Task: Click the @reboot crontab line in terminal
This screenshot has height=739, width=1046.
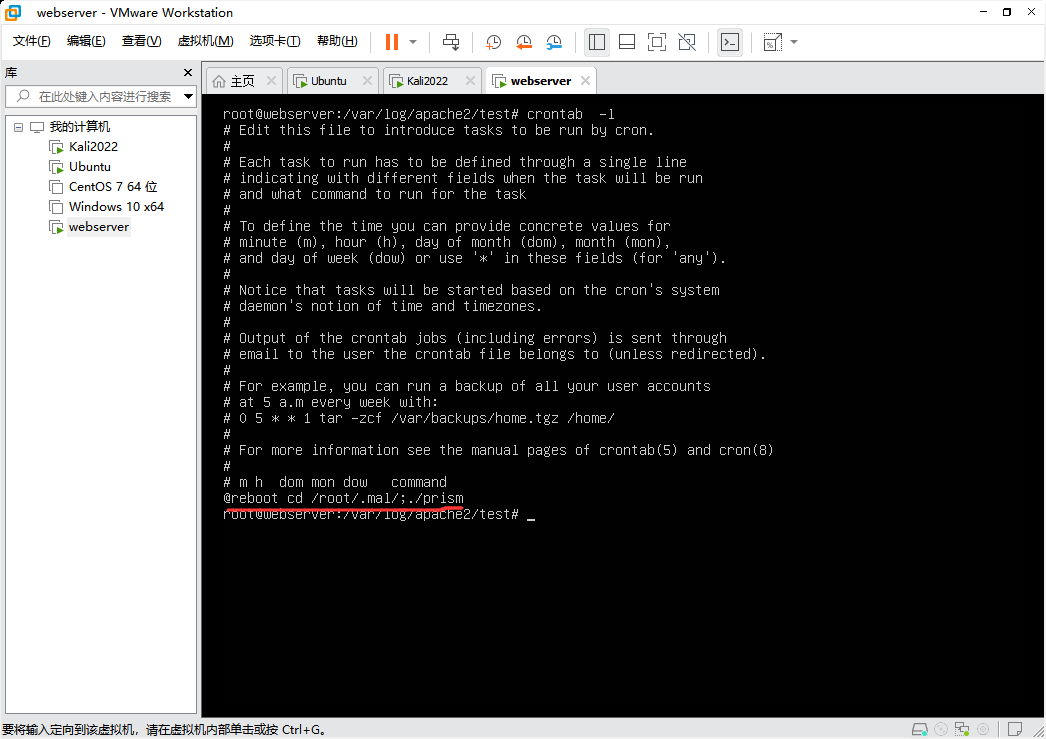Action: 343,498
